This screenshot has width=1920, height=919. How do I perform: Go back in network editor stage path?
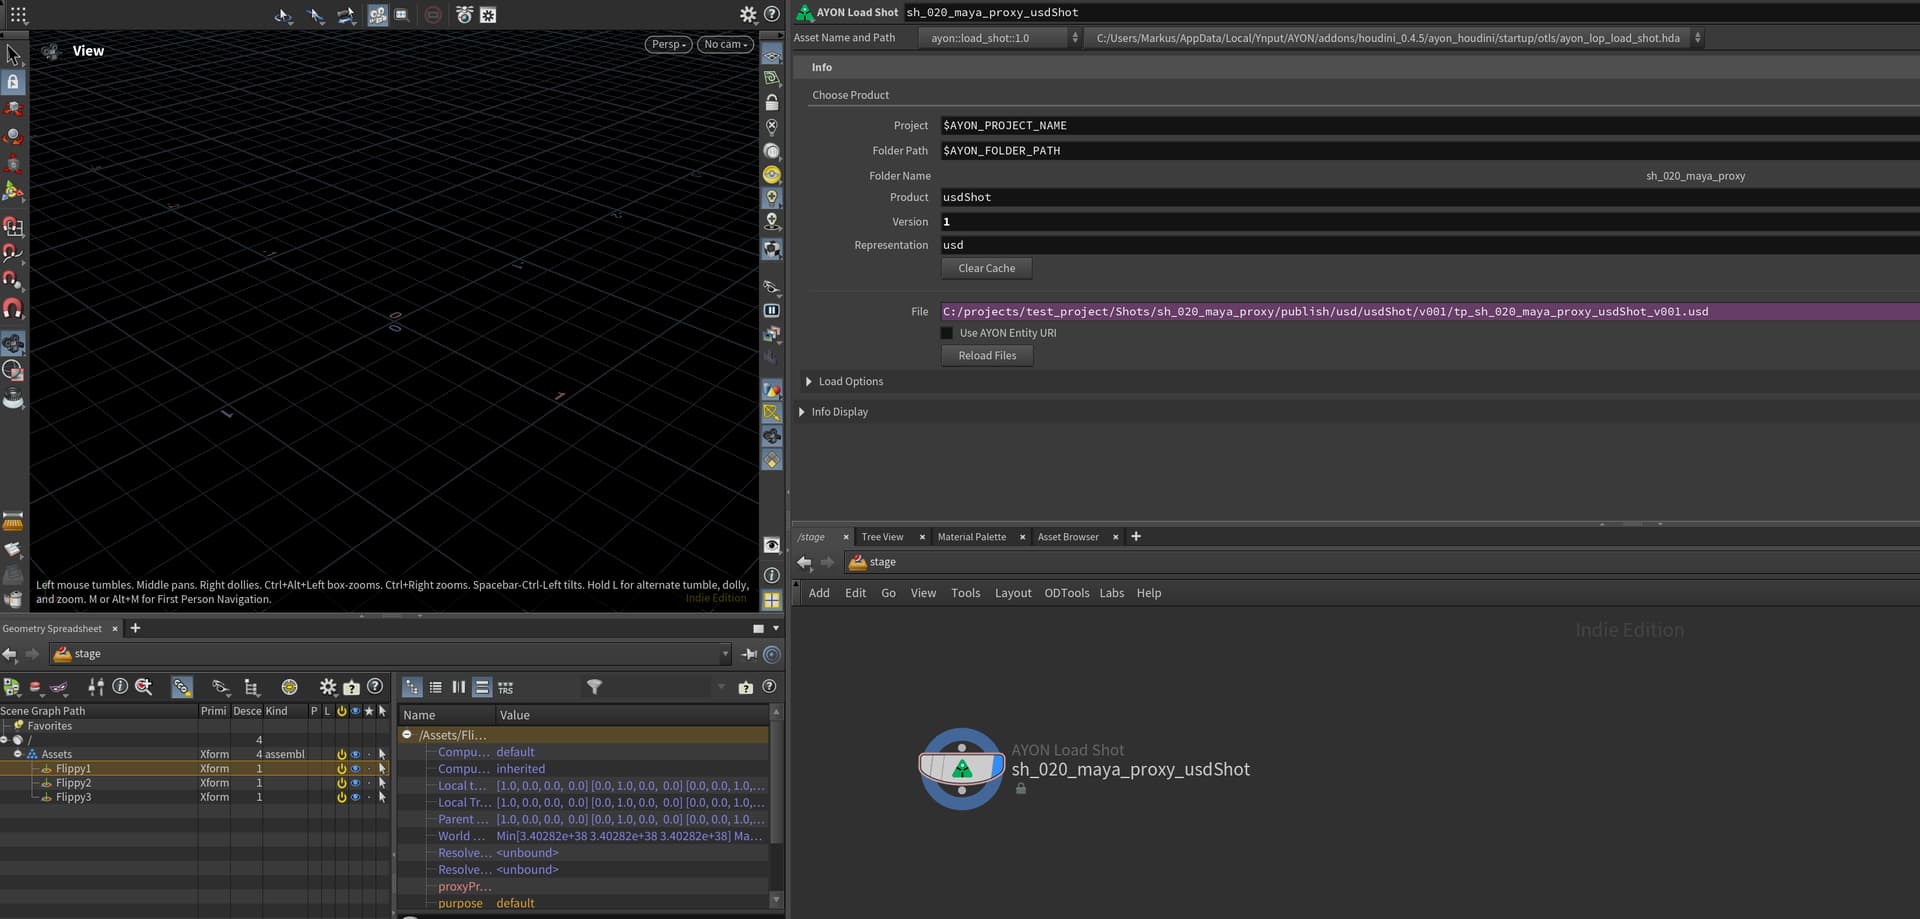pos(804,562)
